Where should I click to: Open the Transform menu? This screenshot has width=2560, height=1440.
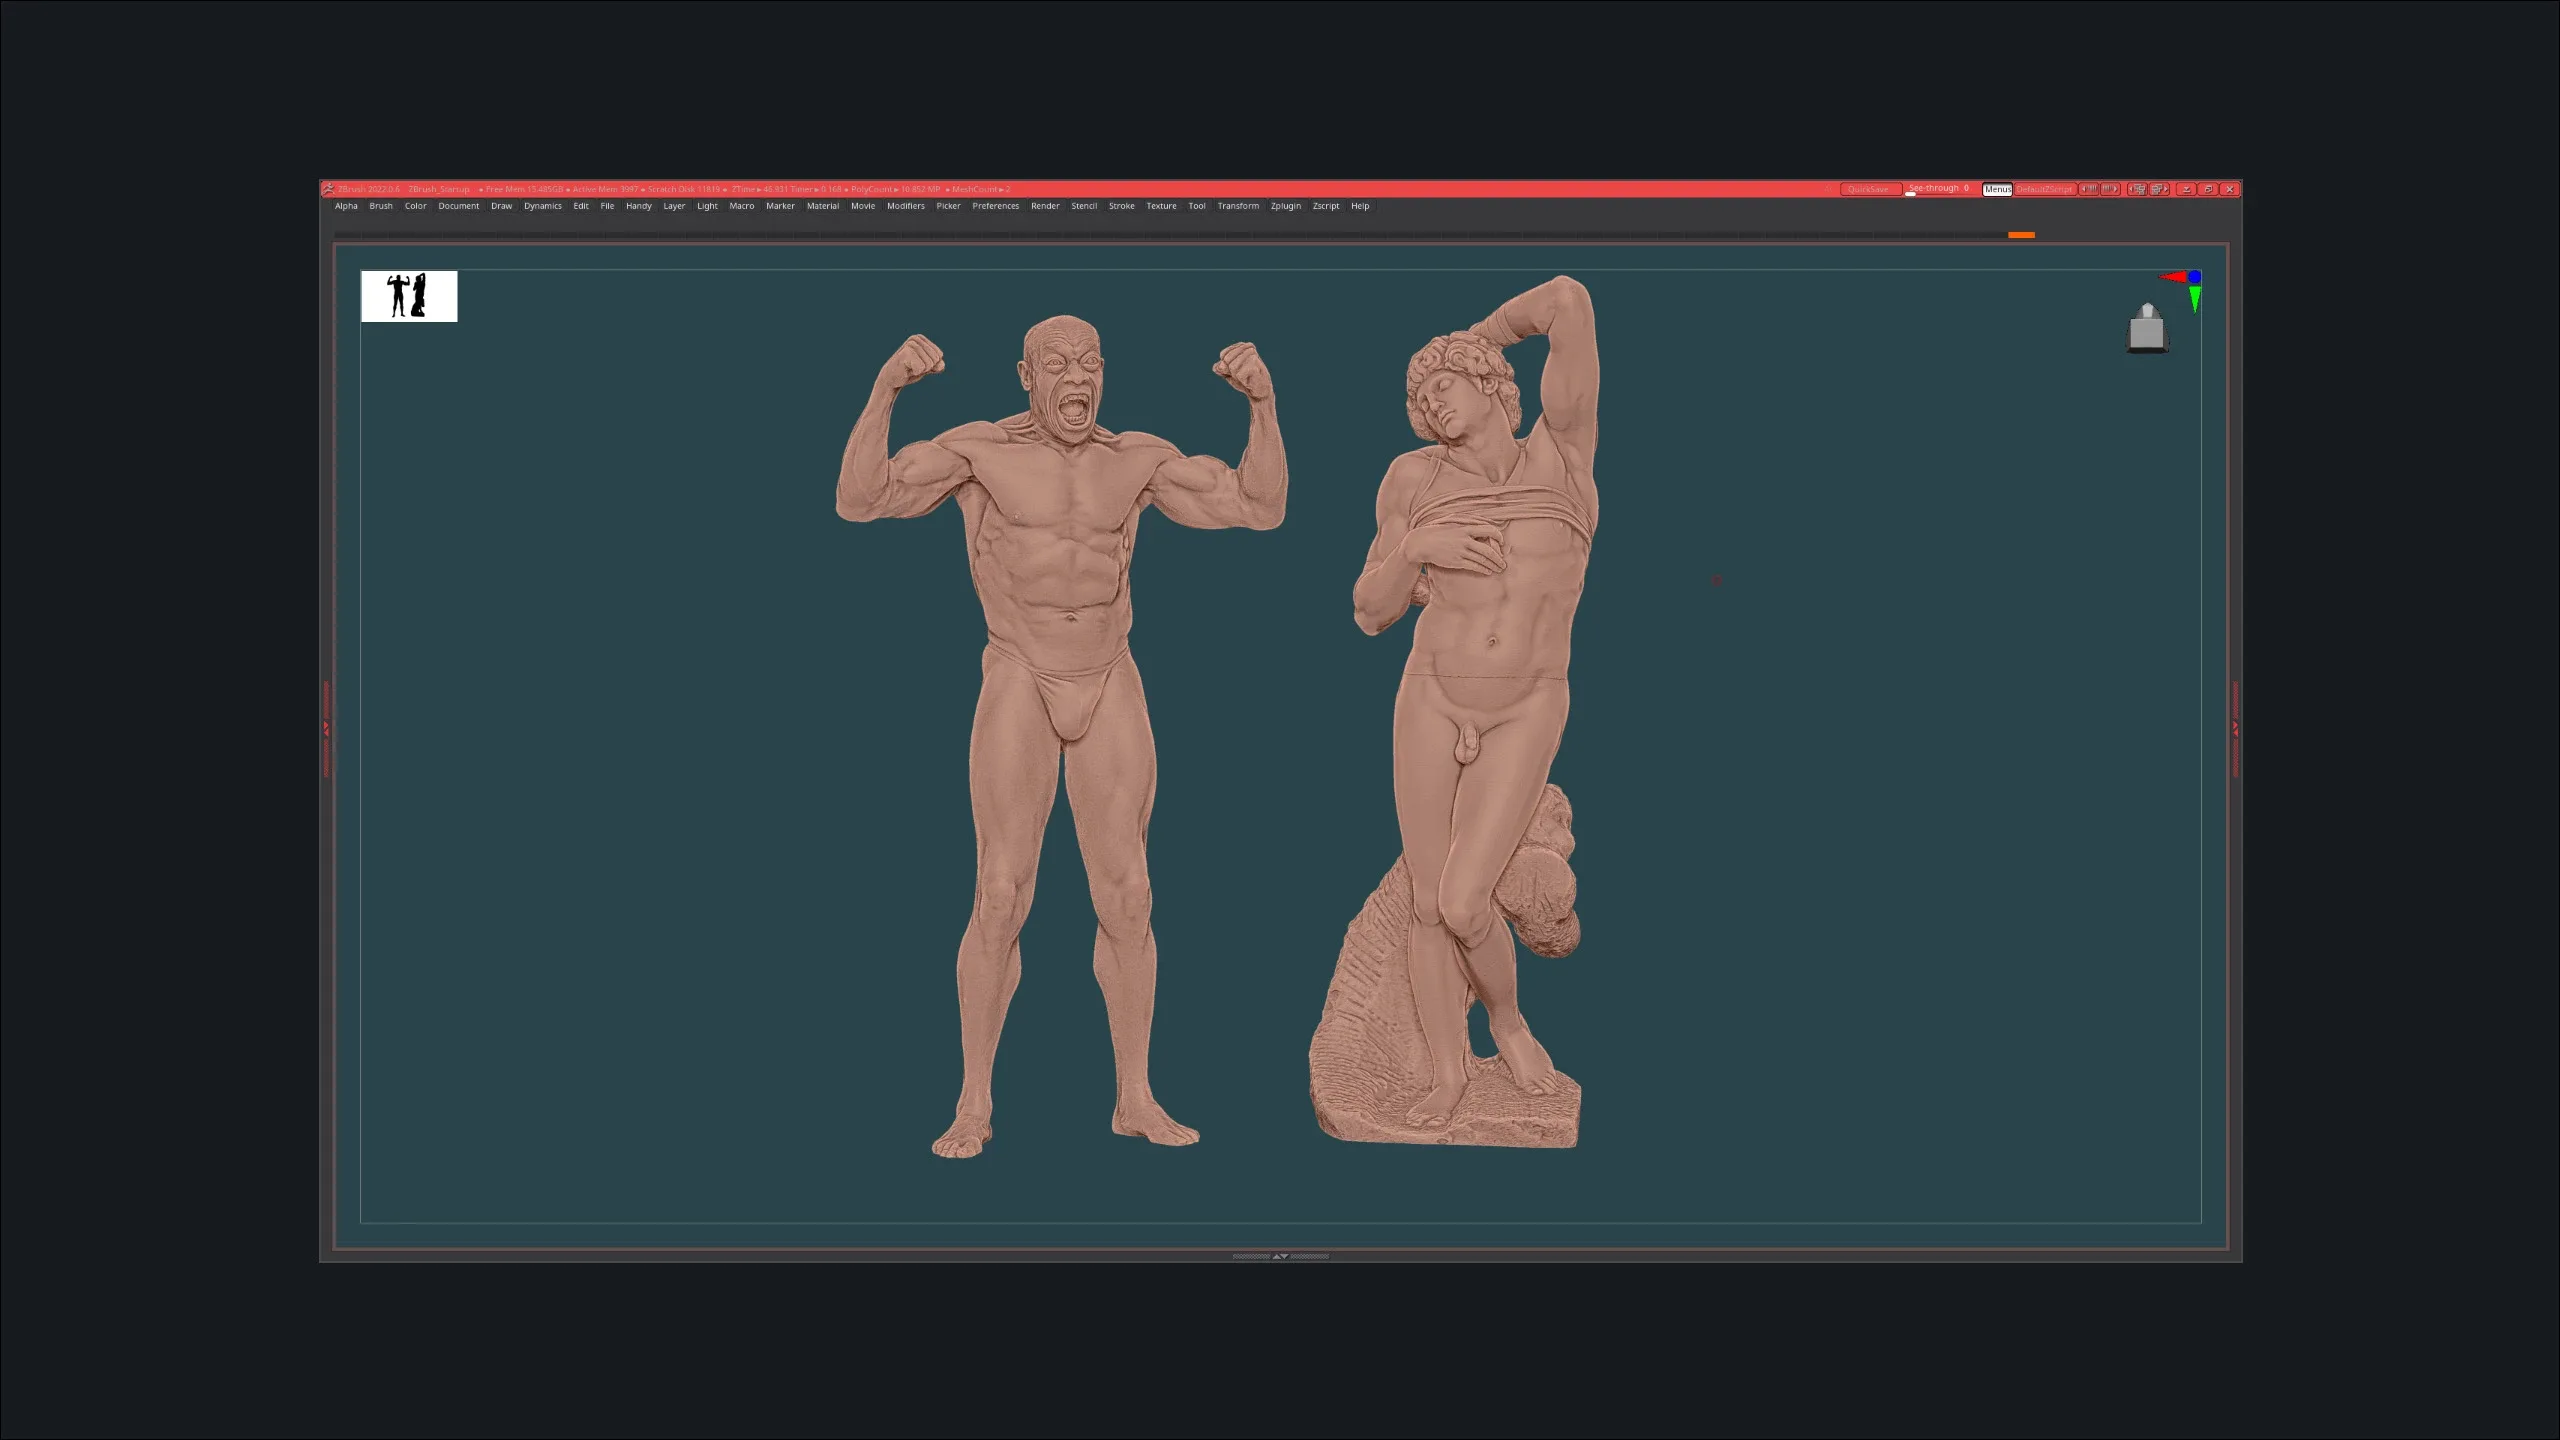(x=1238, y=206)
